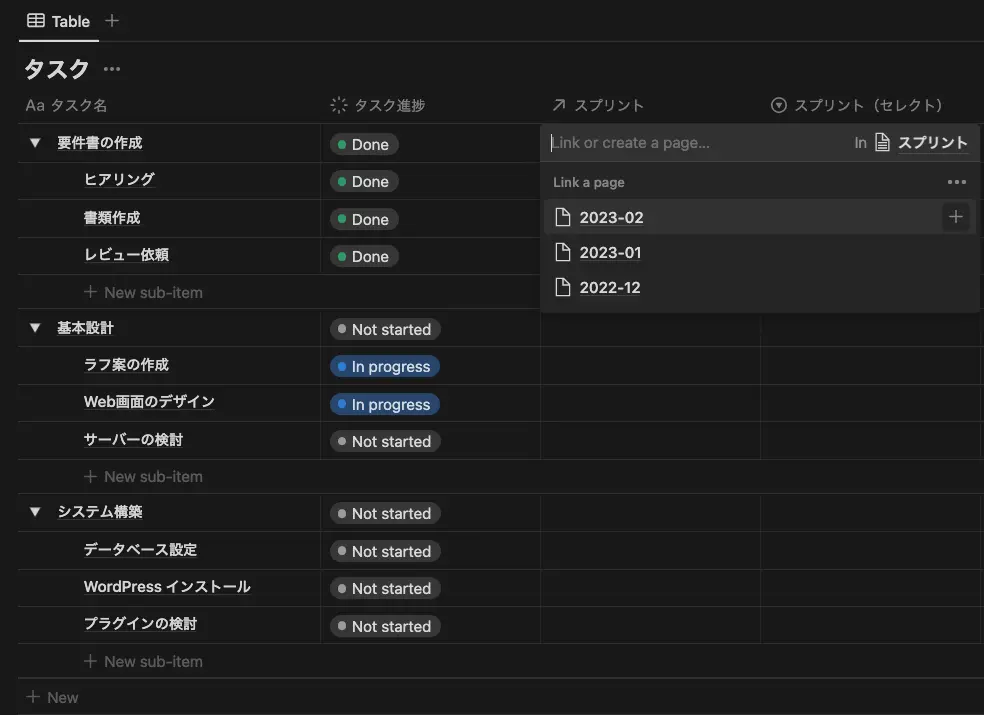Open the three-dot menu beside タスク title

click(112, 69)
